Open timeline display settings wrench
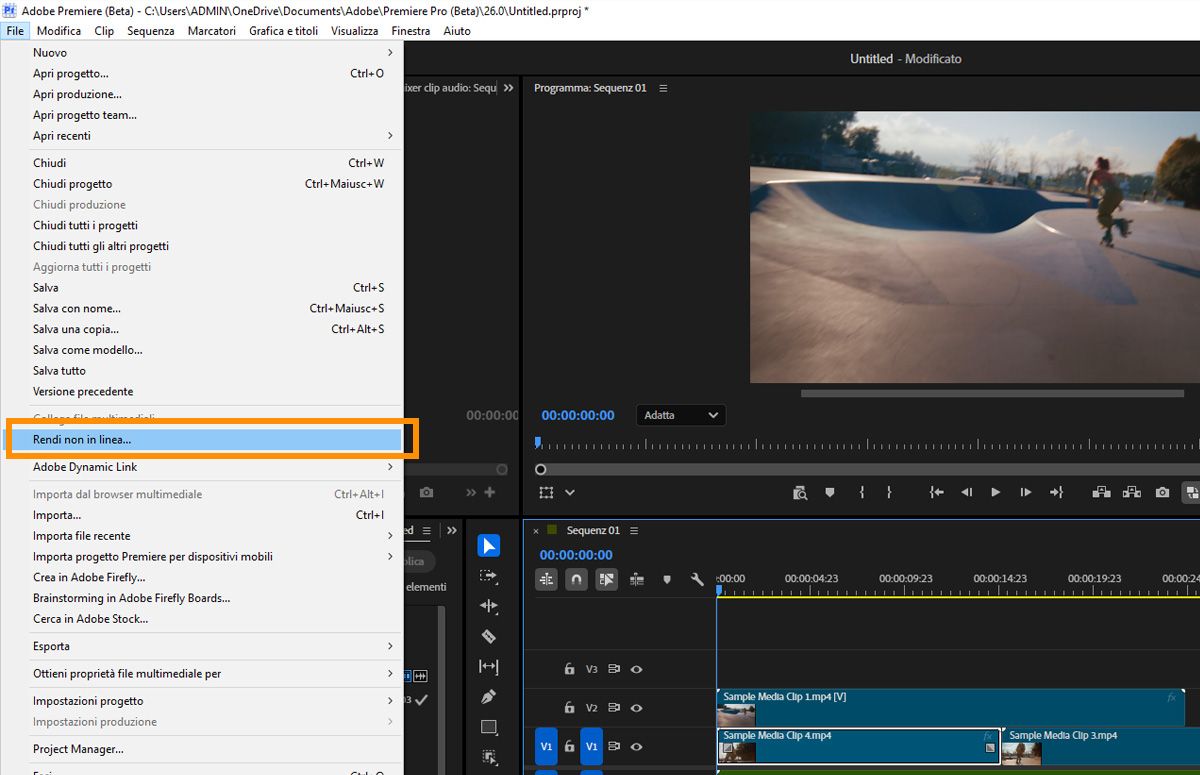Image resolution: width=1200 pixels, height=775 pixels. click(x=697, y=579)
